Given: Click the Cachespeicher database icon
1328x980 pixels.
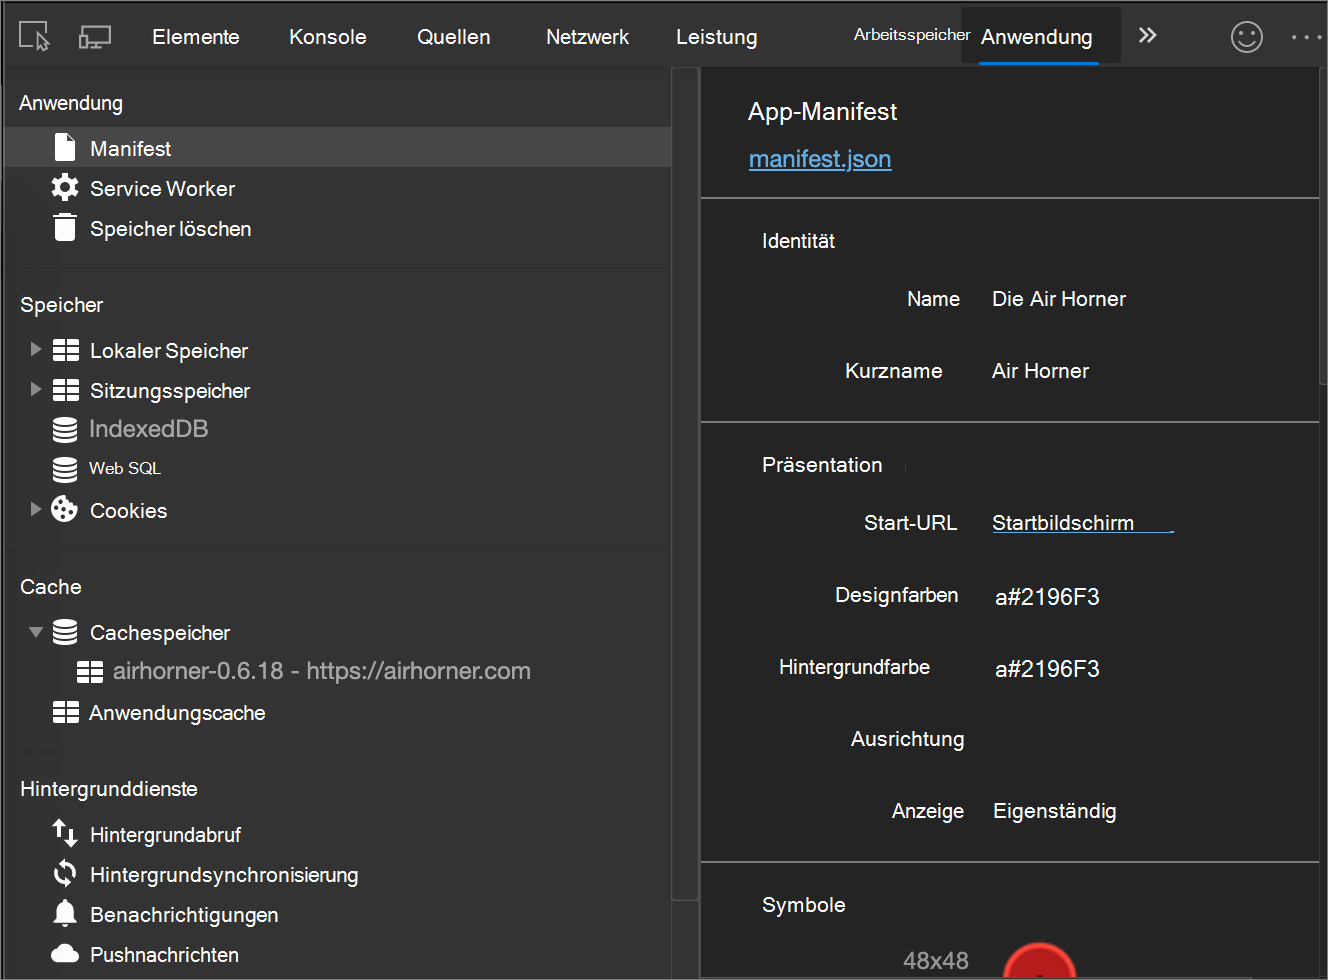Looking at the screenshot, I should (x=65, y=632).
